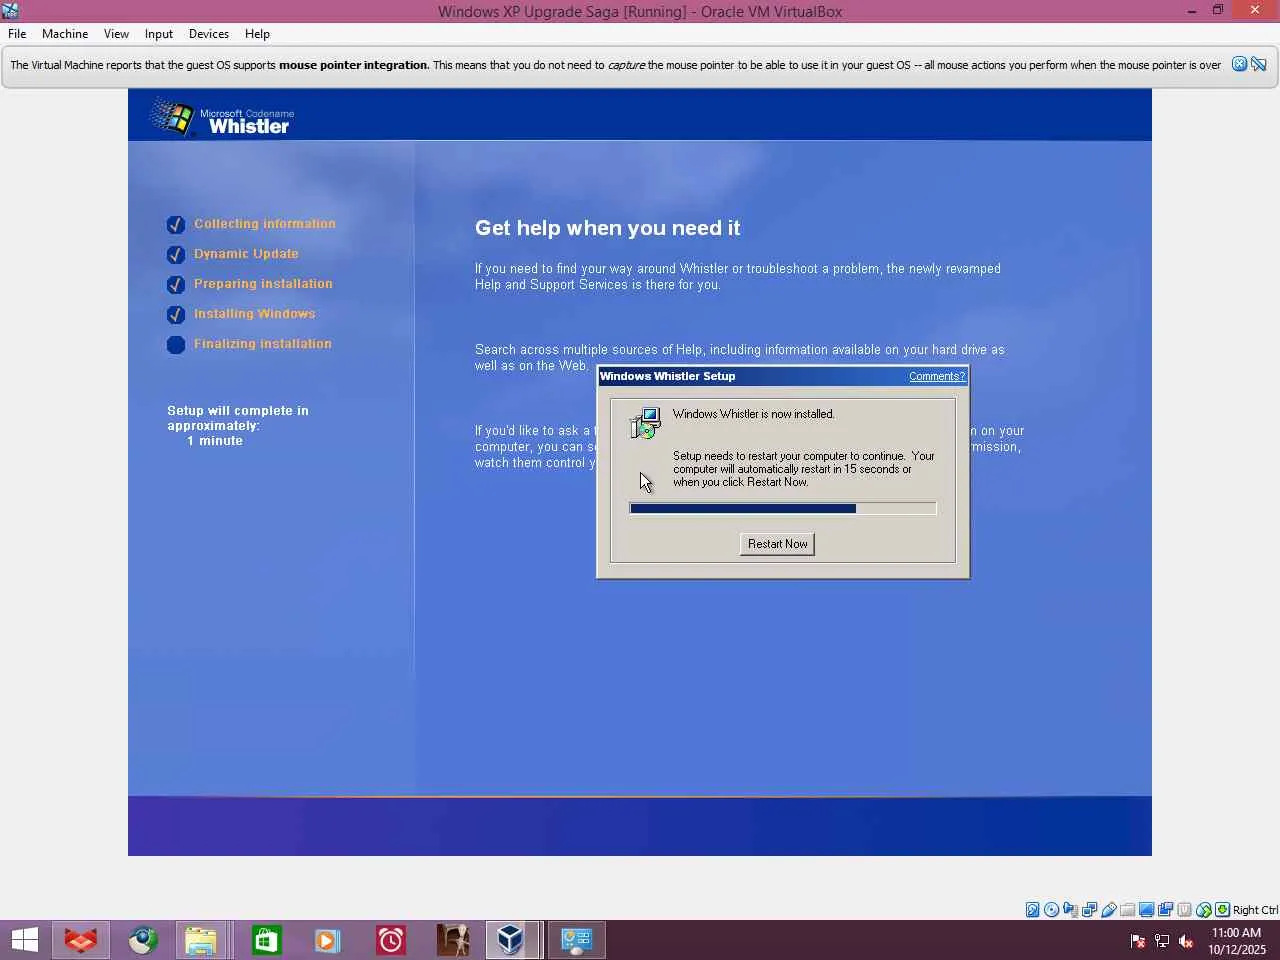1280x960 pixels.
Task: Open the media player taskbar icon
Action: pos(327,940)
